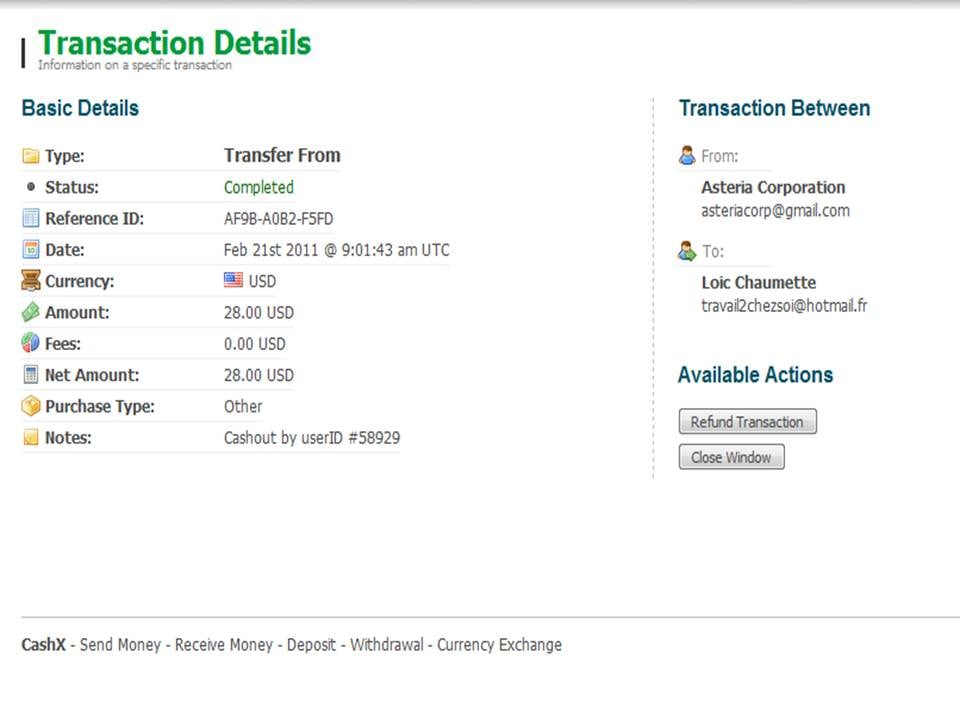The height and width of the screenshot is (720, 960).
Task: Click the Refund Transaction button
Action: pyautogui.click(x=748, y=422)
